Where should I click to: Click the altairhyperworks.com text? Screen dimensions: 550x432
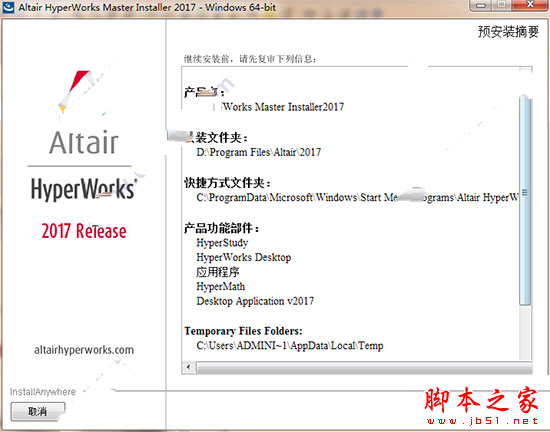click(84, 350)
